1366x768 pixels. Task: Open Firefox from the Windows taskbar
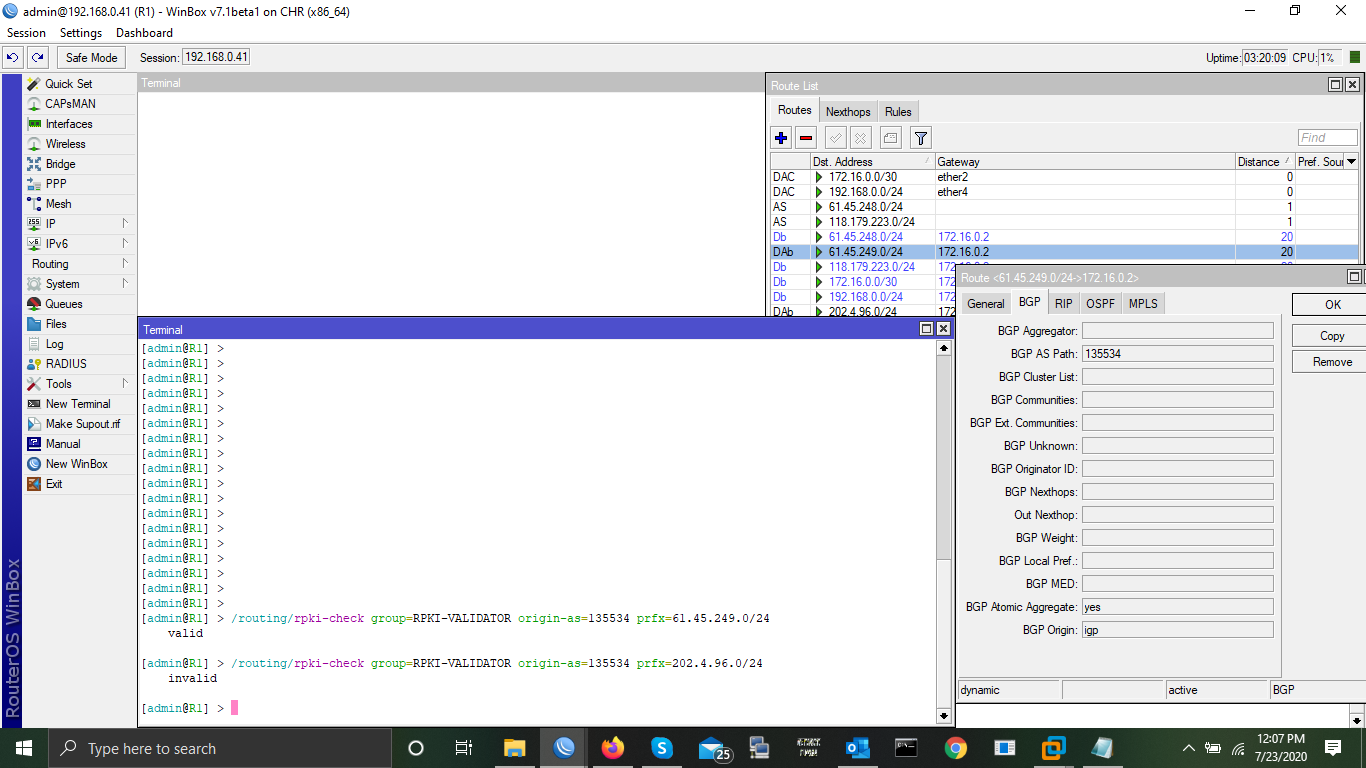click(x=612, y=748)
